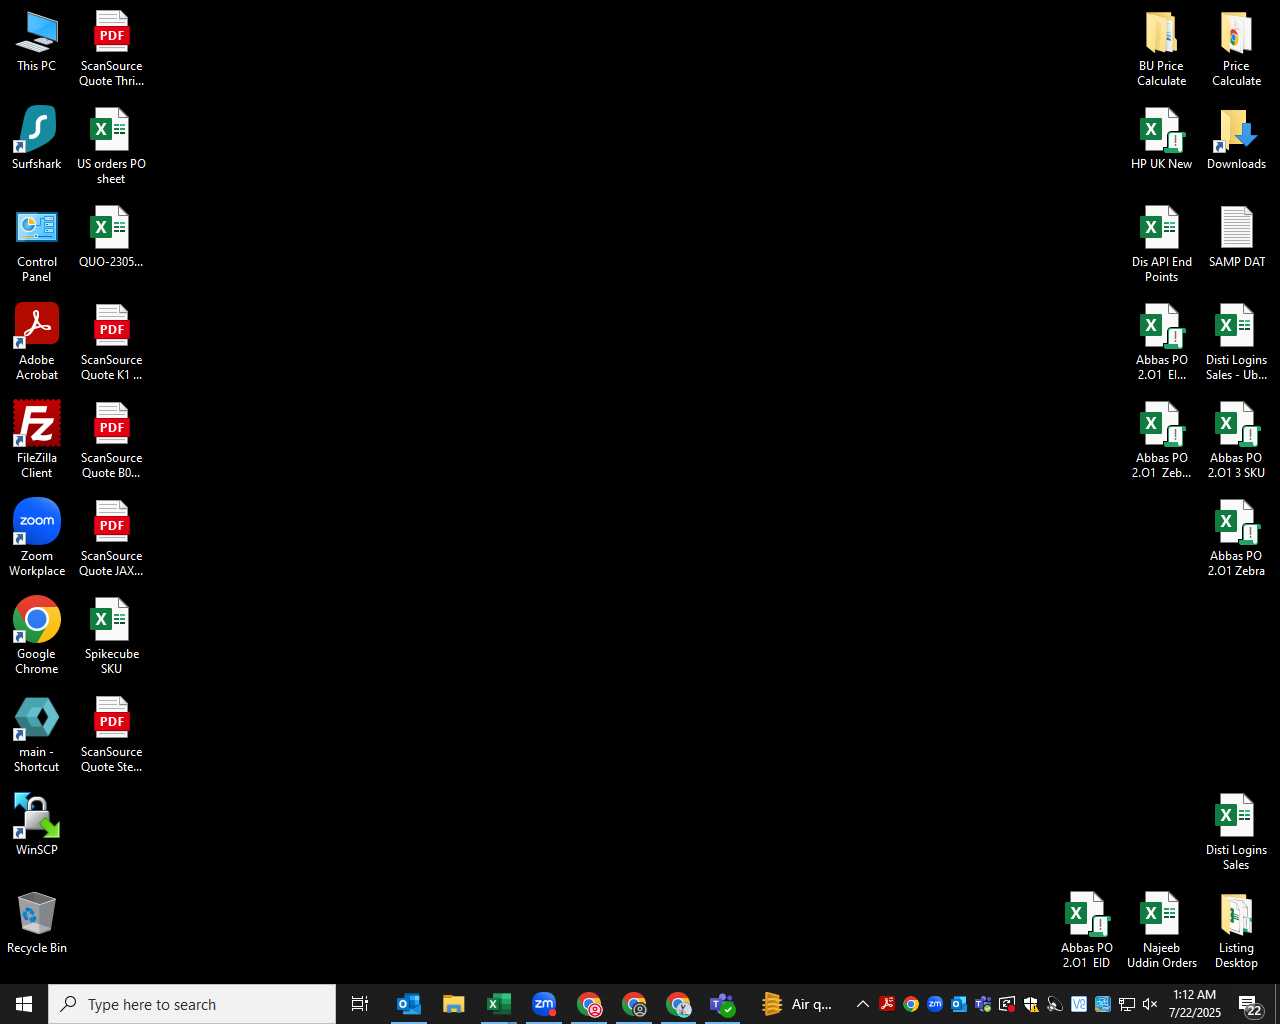Screen dimensions: 1280x1024
Task: Select the Control Panel icon
Action: click(37, 245)
